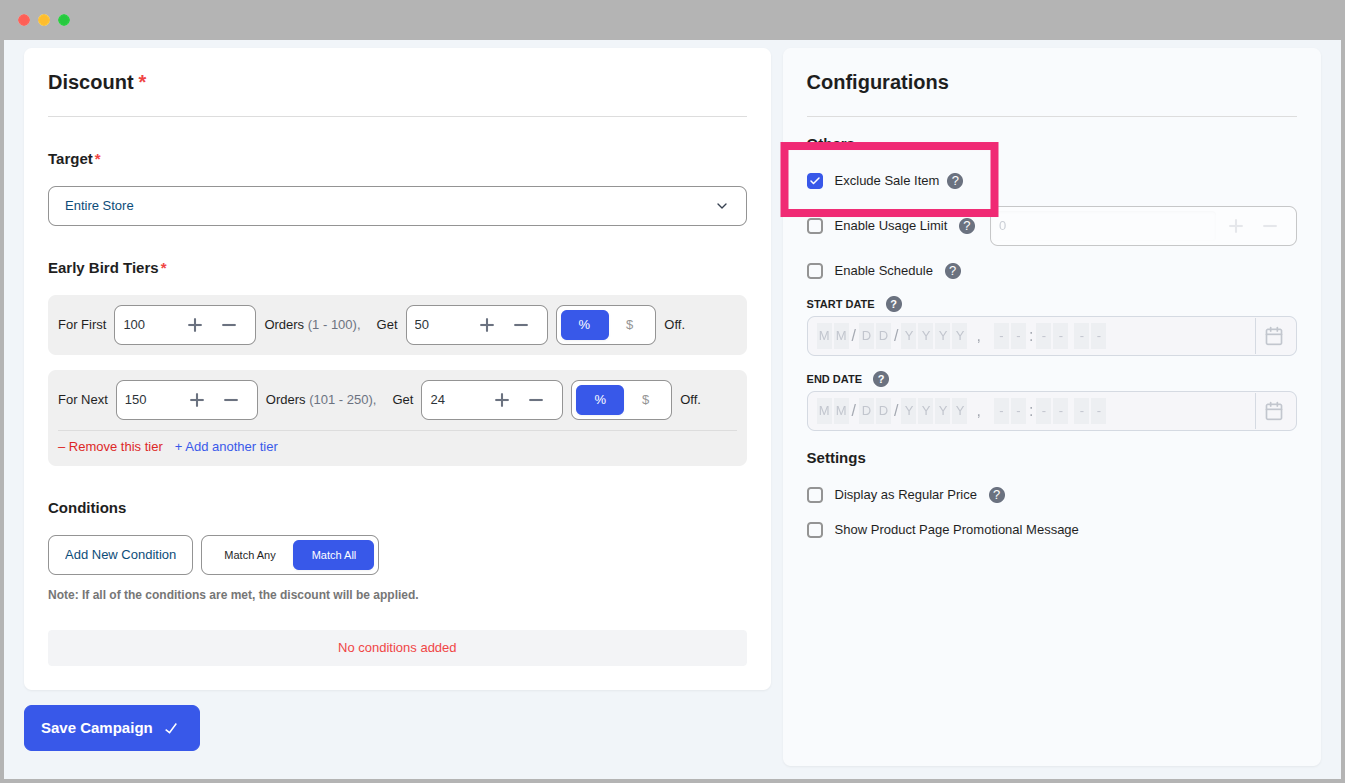Switch first tier discount to dollar type

tap(629, 325)
